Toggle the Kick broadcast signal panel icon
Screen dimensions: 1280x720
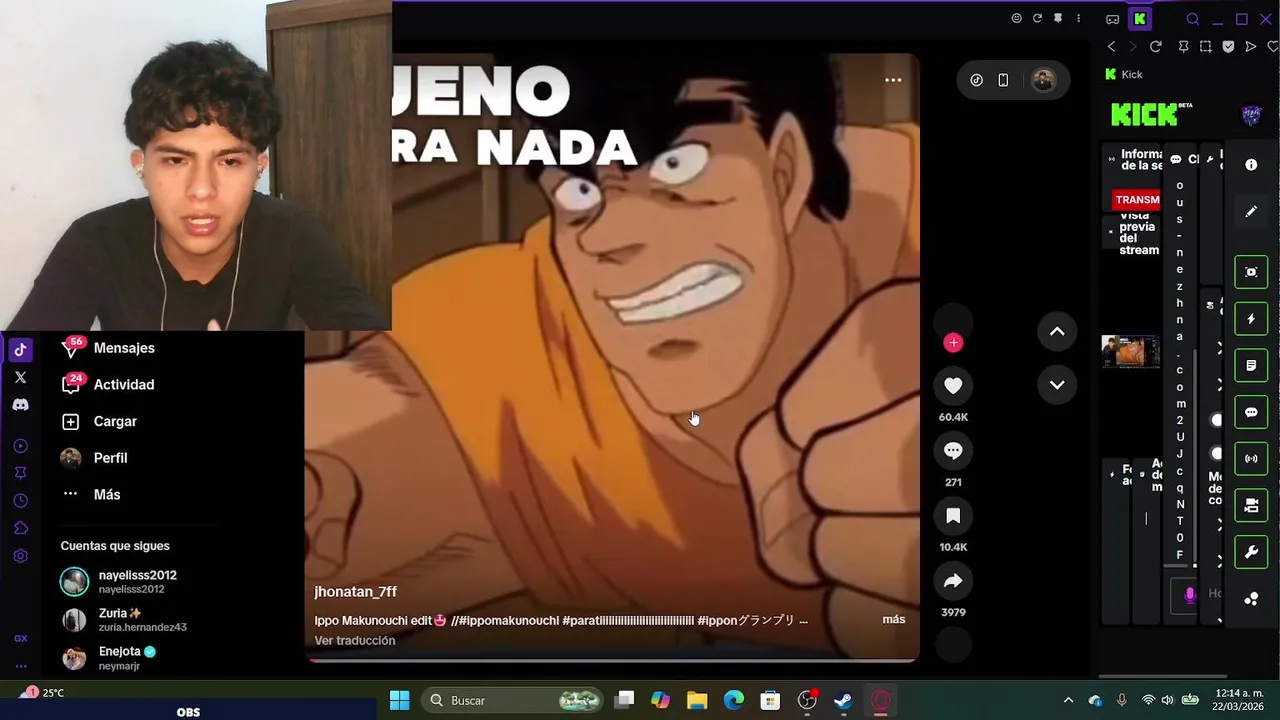click(1251, 459)
